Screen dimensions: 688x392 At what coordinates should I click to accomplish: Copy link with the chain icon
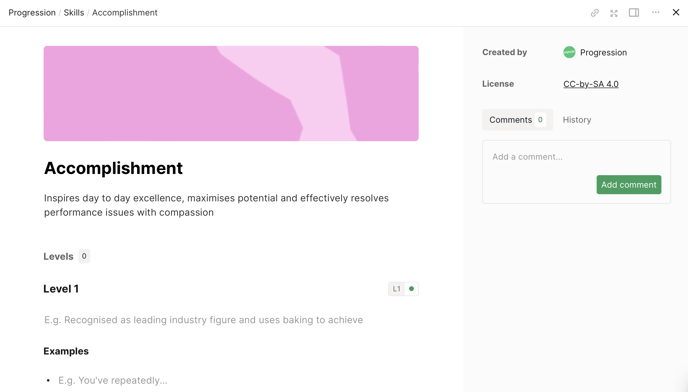click(595, 13)
